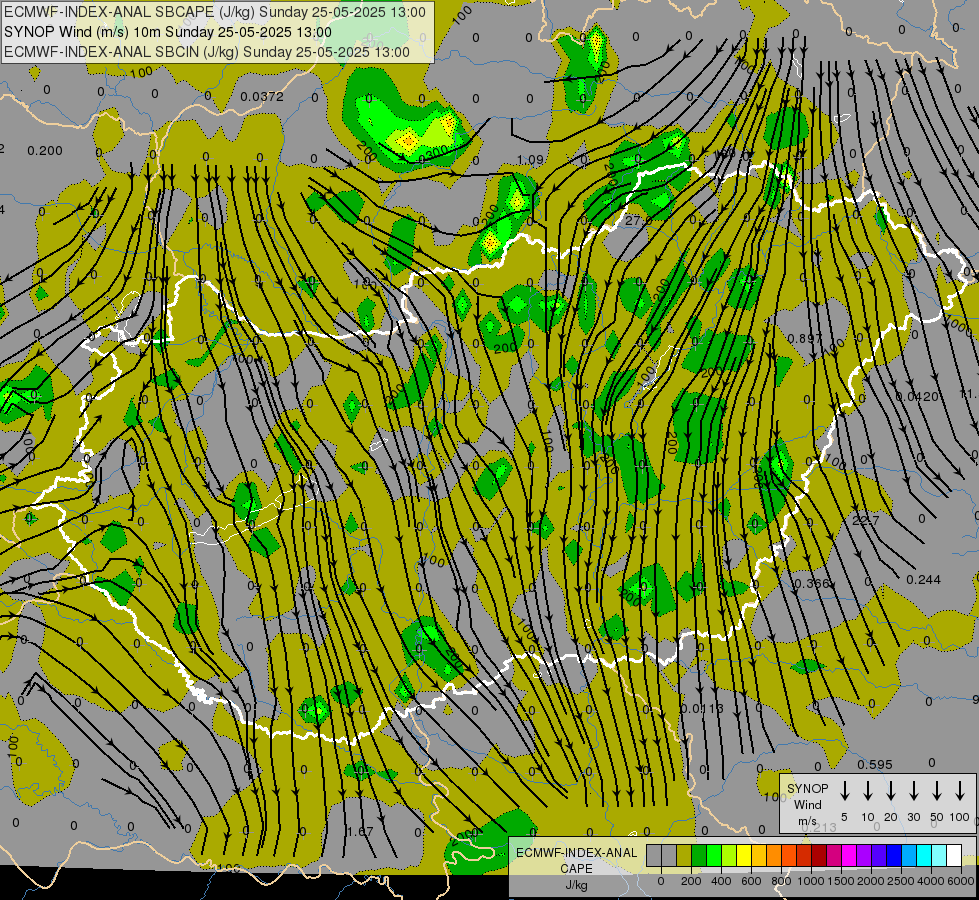Click the map value '0.366'
The height and width of the screenshot is (900, 979).
click(812, 583)
